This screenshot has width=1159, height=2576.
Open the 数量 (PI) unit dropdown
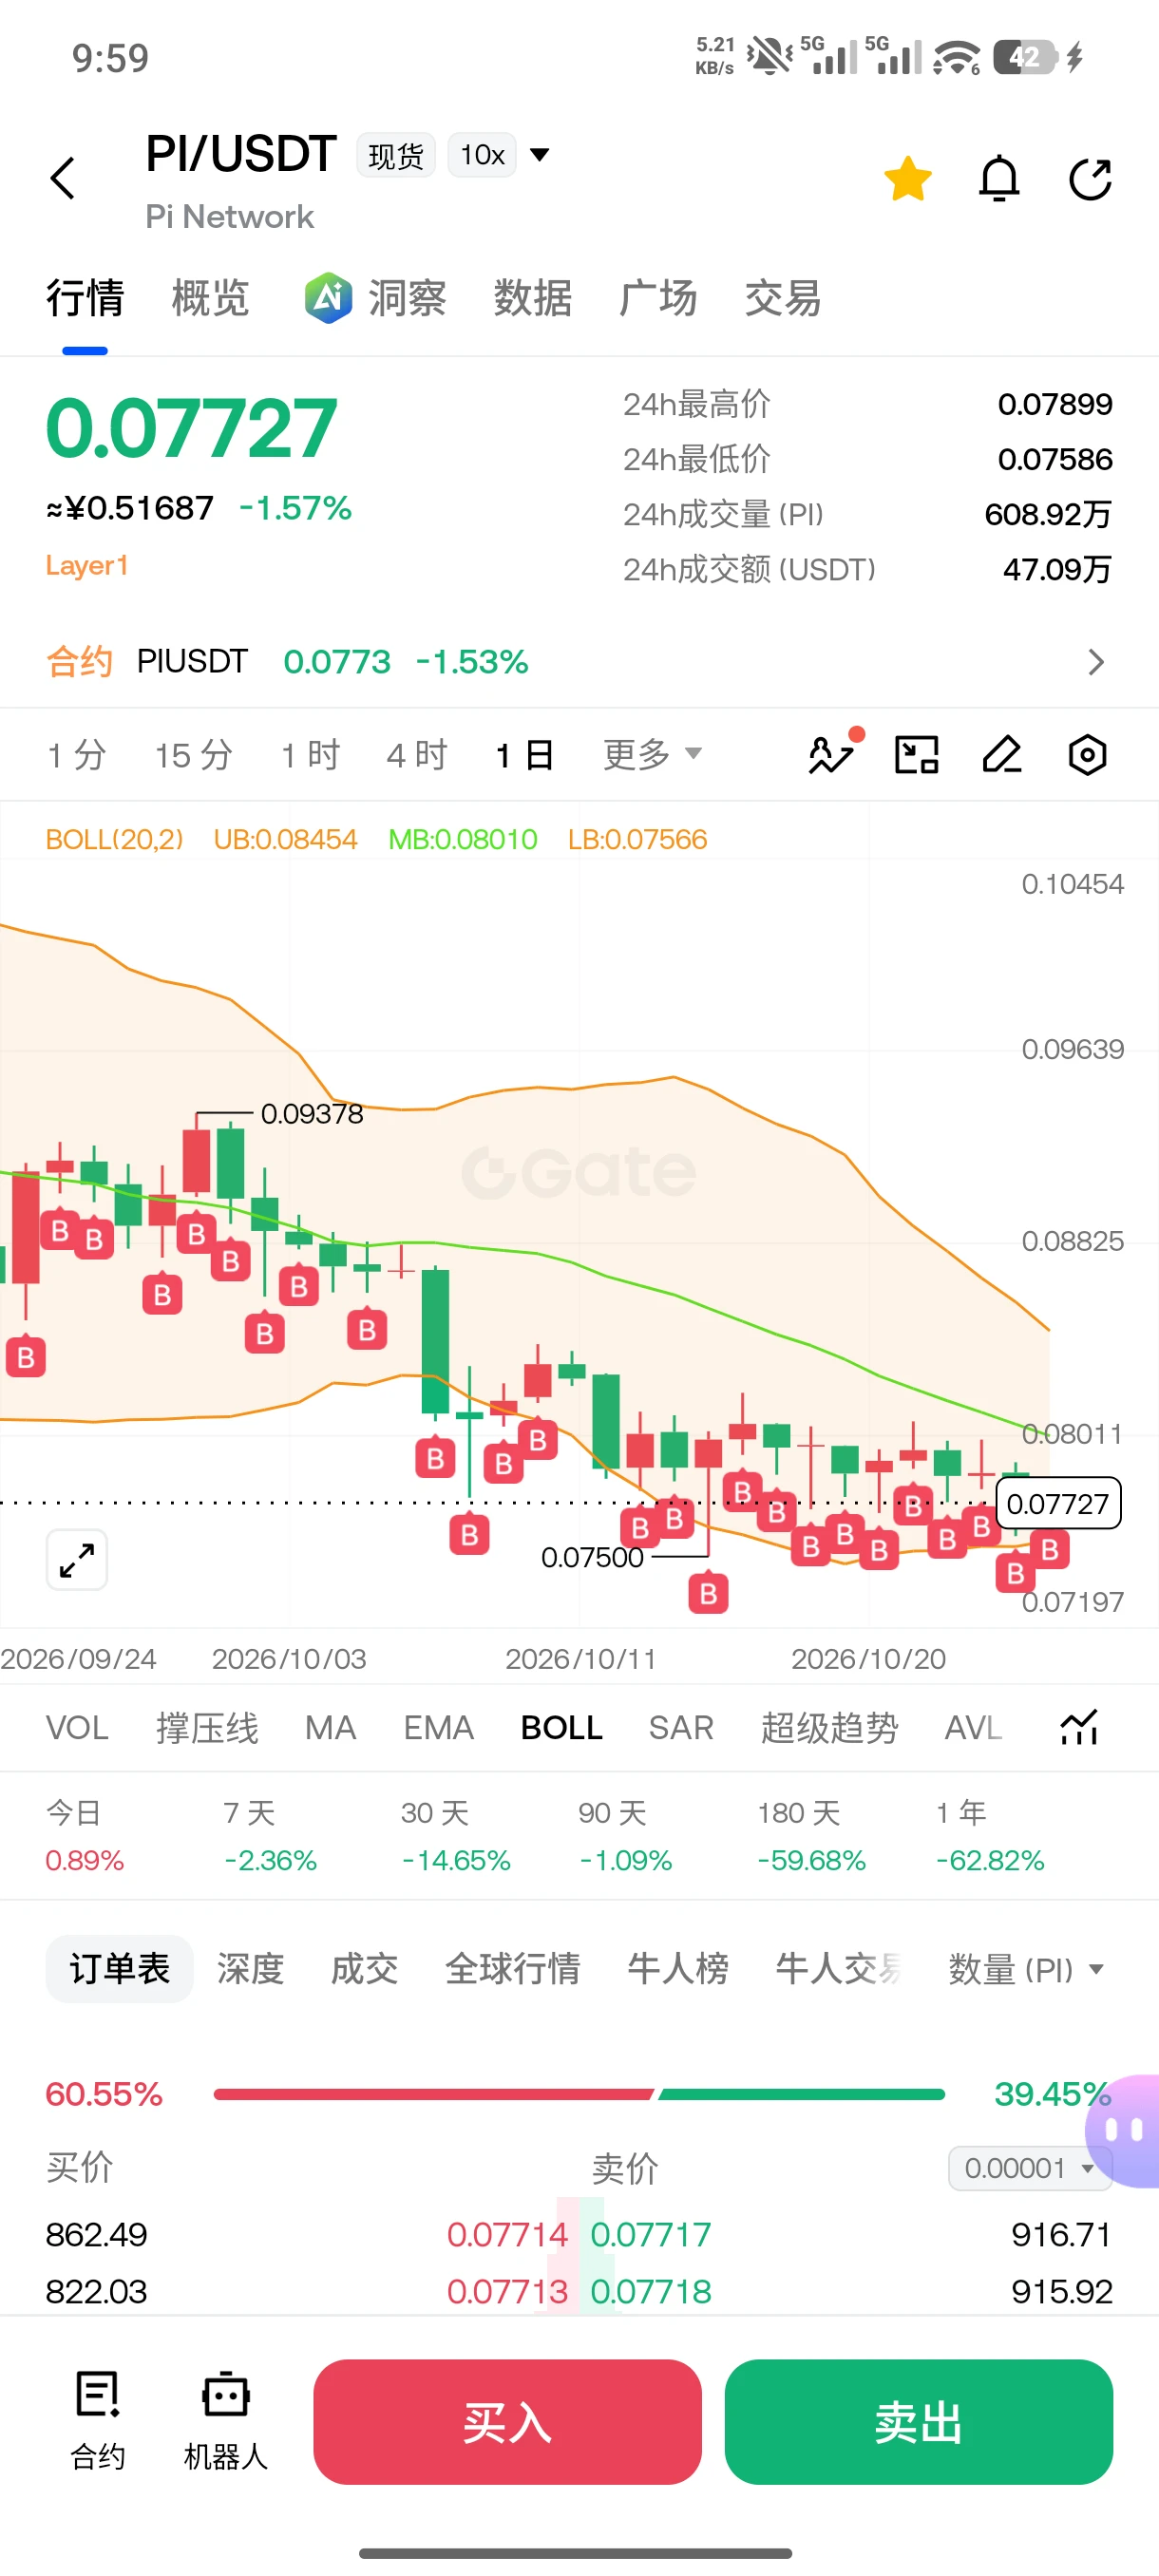pos(1027,1969)
